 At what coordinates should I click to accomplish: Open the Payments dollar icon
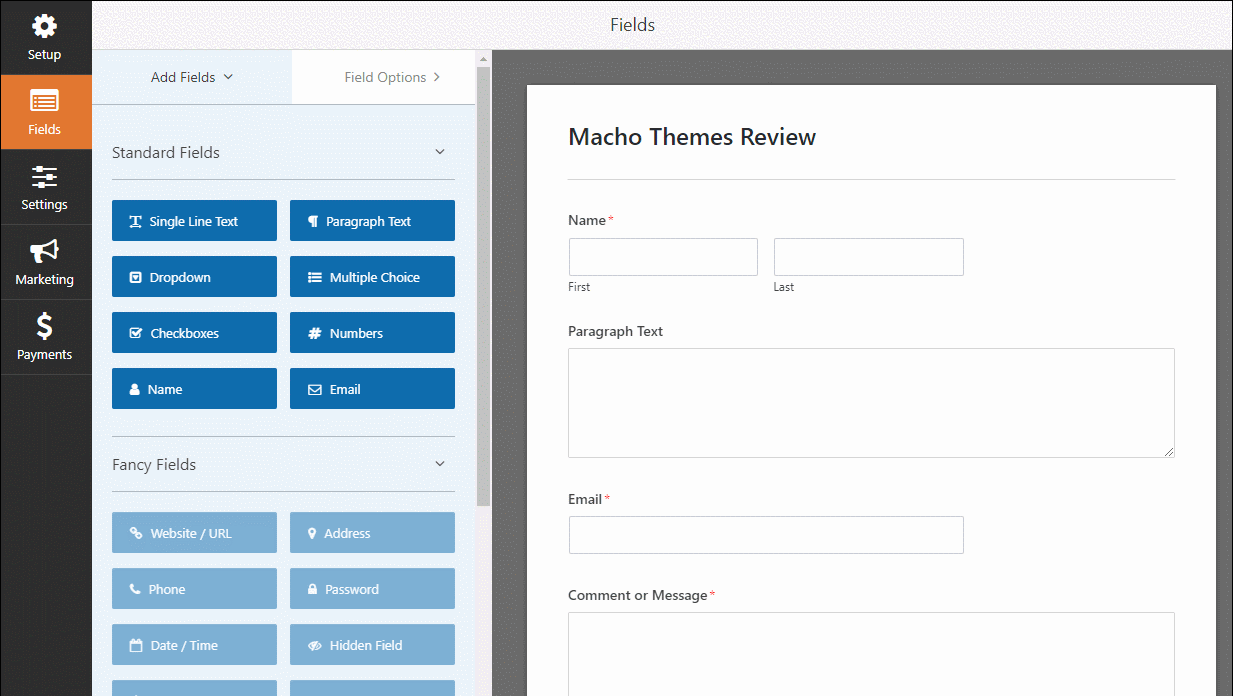pos(44,326)
